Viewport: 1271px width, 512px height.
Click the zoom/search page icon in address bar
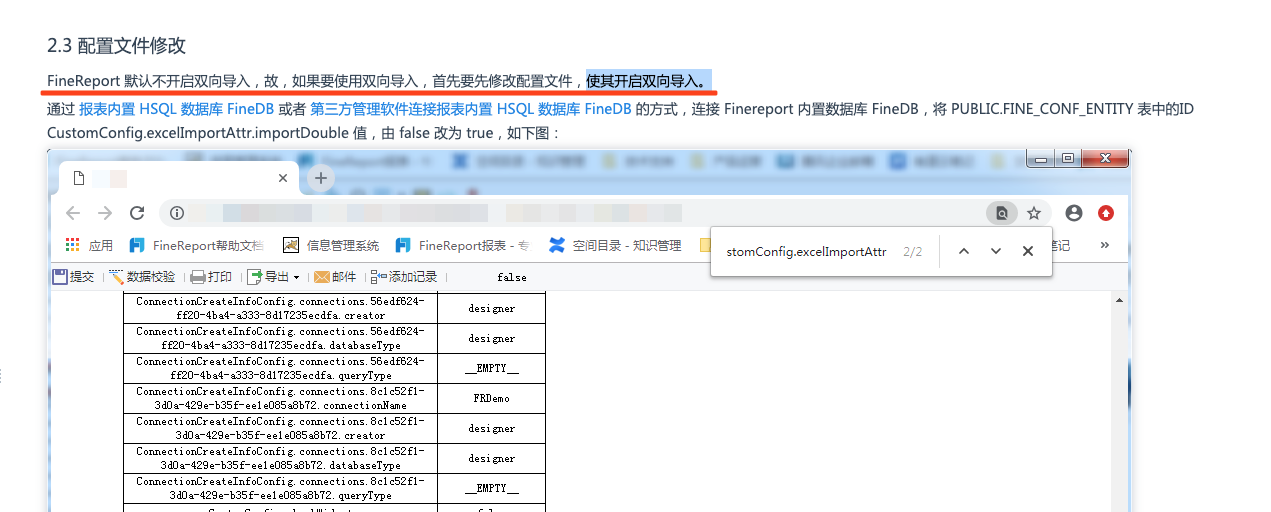click(x=1000, y=213)
